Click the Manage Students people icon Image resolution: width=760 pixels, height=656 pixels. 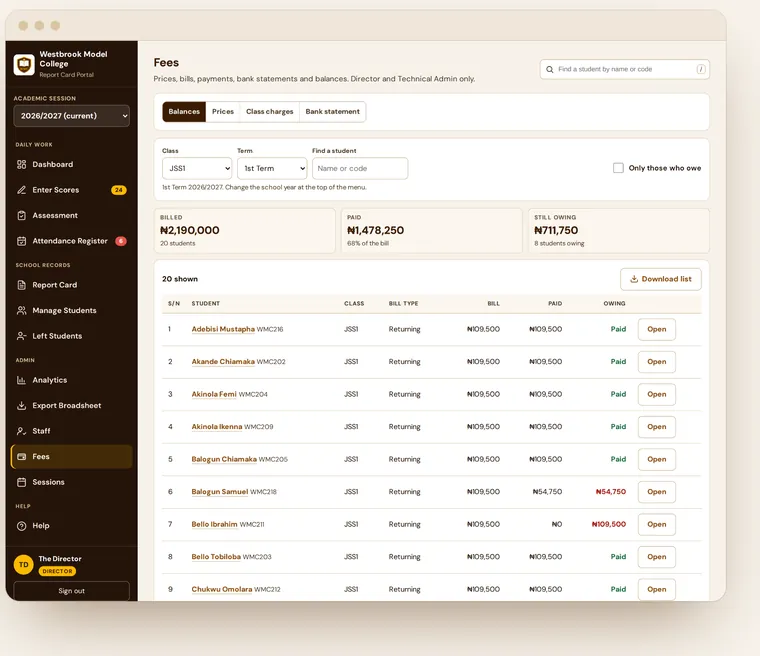[21, 310]
